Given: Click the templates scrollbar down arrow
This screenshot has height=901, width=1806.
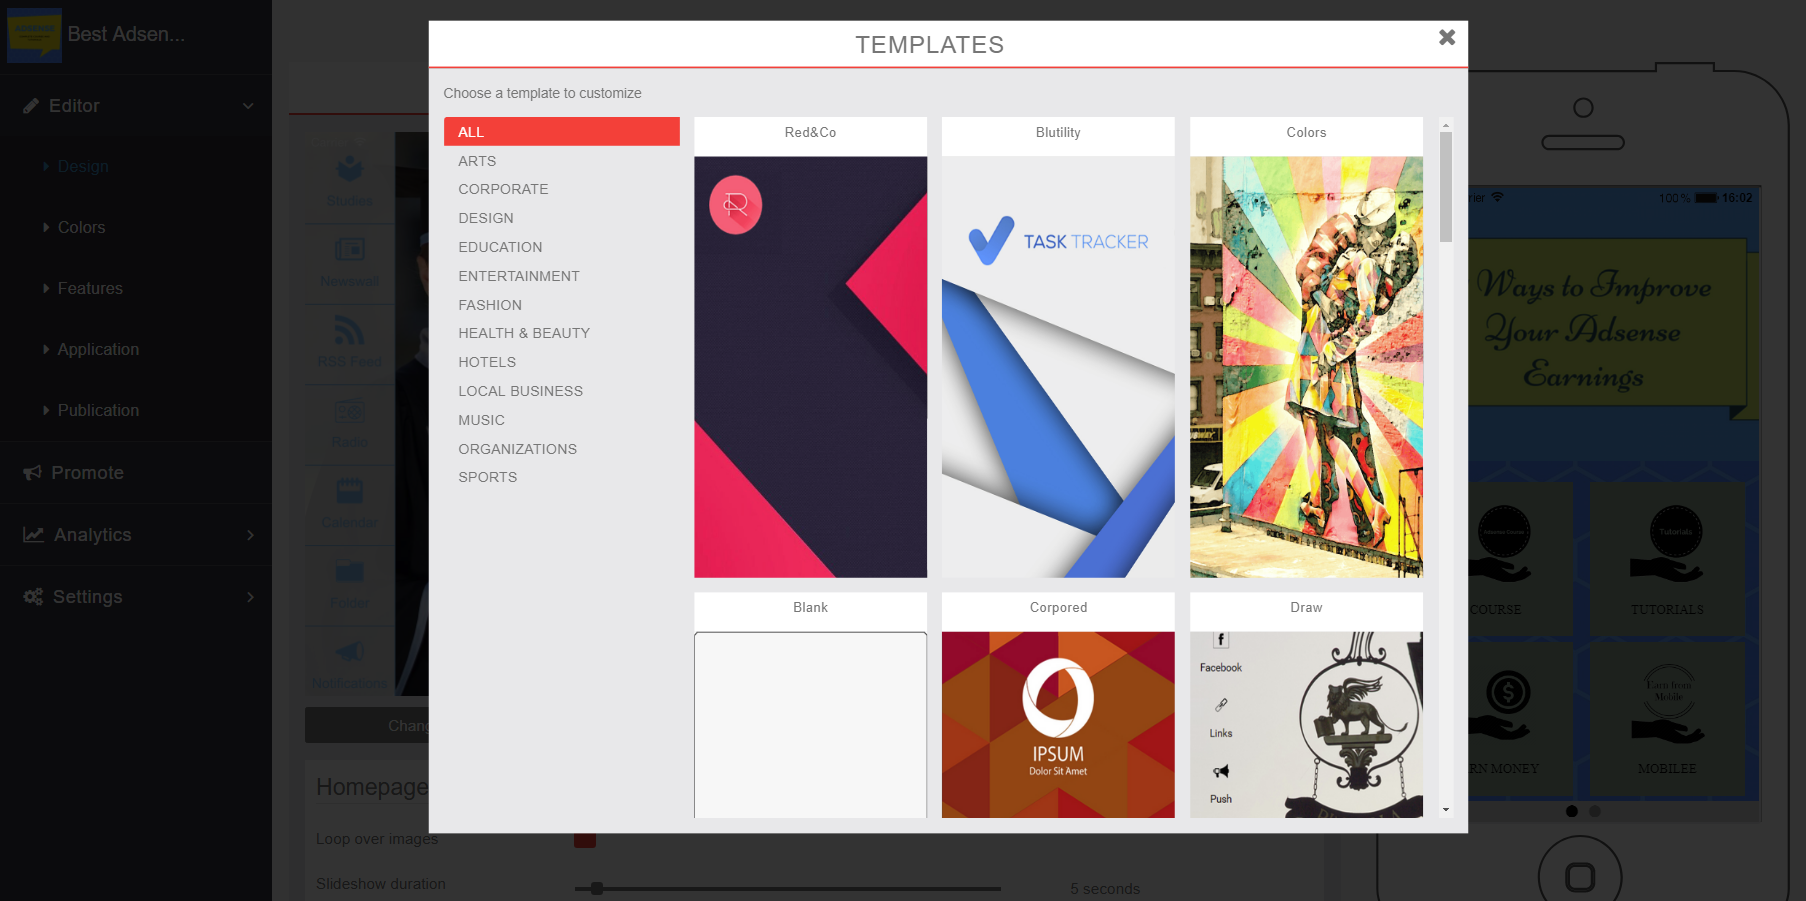Looking at the screenshot, I should click(x=1446, y=810).
